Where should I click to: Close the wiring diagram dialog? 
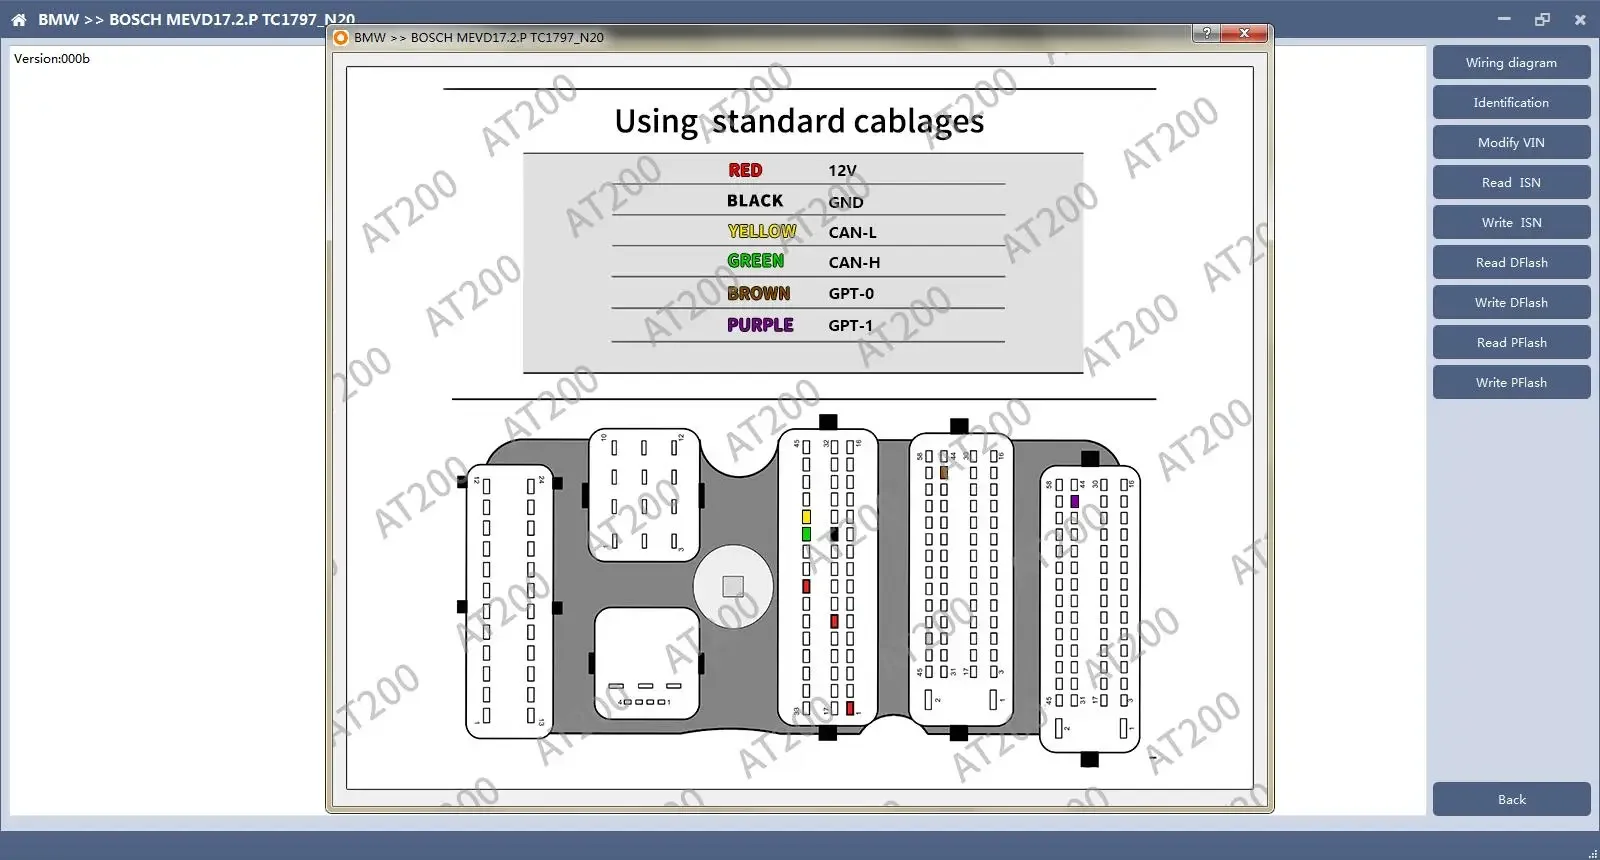coord(1245,33)
